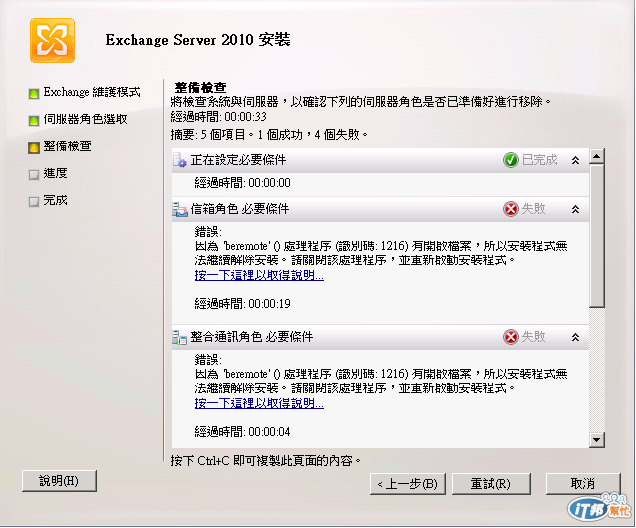Click the Exchange Server logo icon
This screenshot has width=636, height=528.
click(x=52, y=41)
